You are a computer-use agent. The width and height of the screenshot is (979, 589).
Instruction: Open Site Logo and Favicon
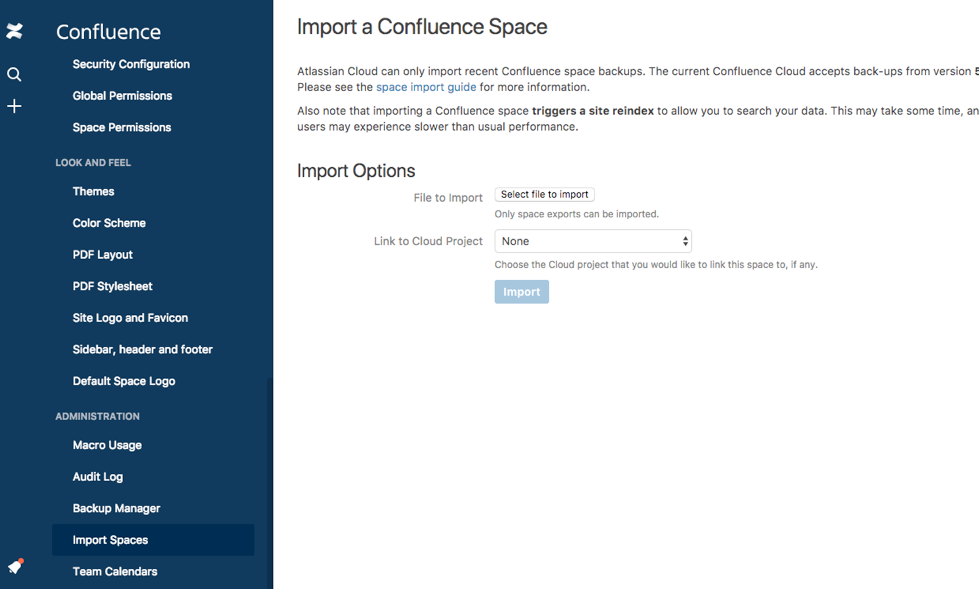coord(130,318)
